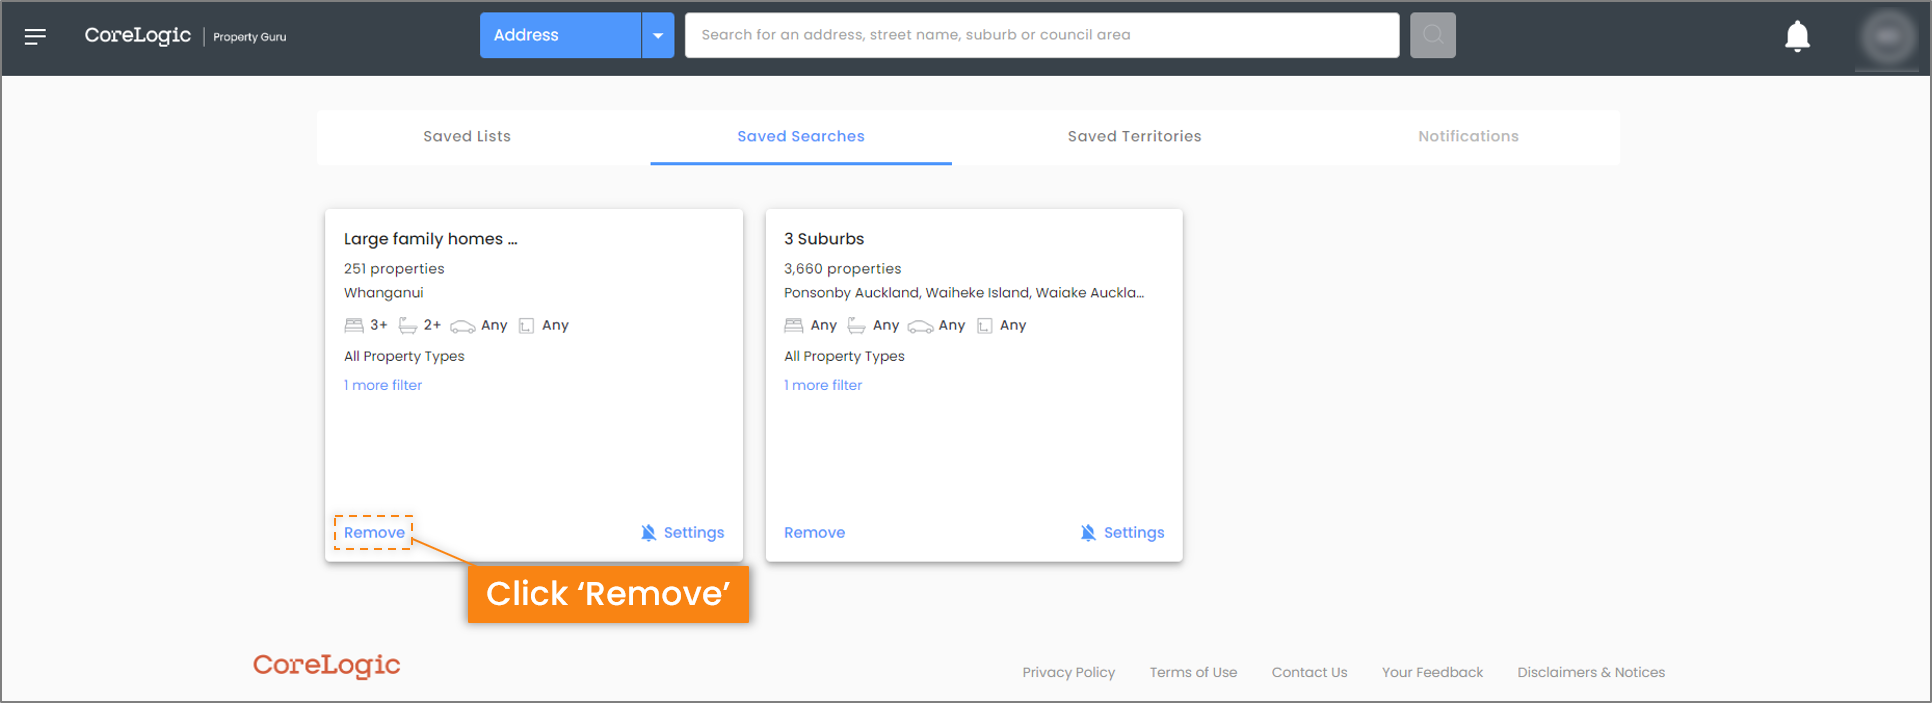
Task: Open the Your Feedback link
Action: (1432, 672)
